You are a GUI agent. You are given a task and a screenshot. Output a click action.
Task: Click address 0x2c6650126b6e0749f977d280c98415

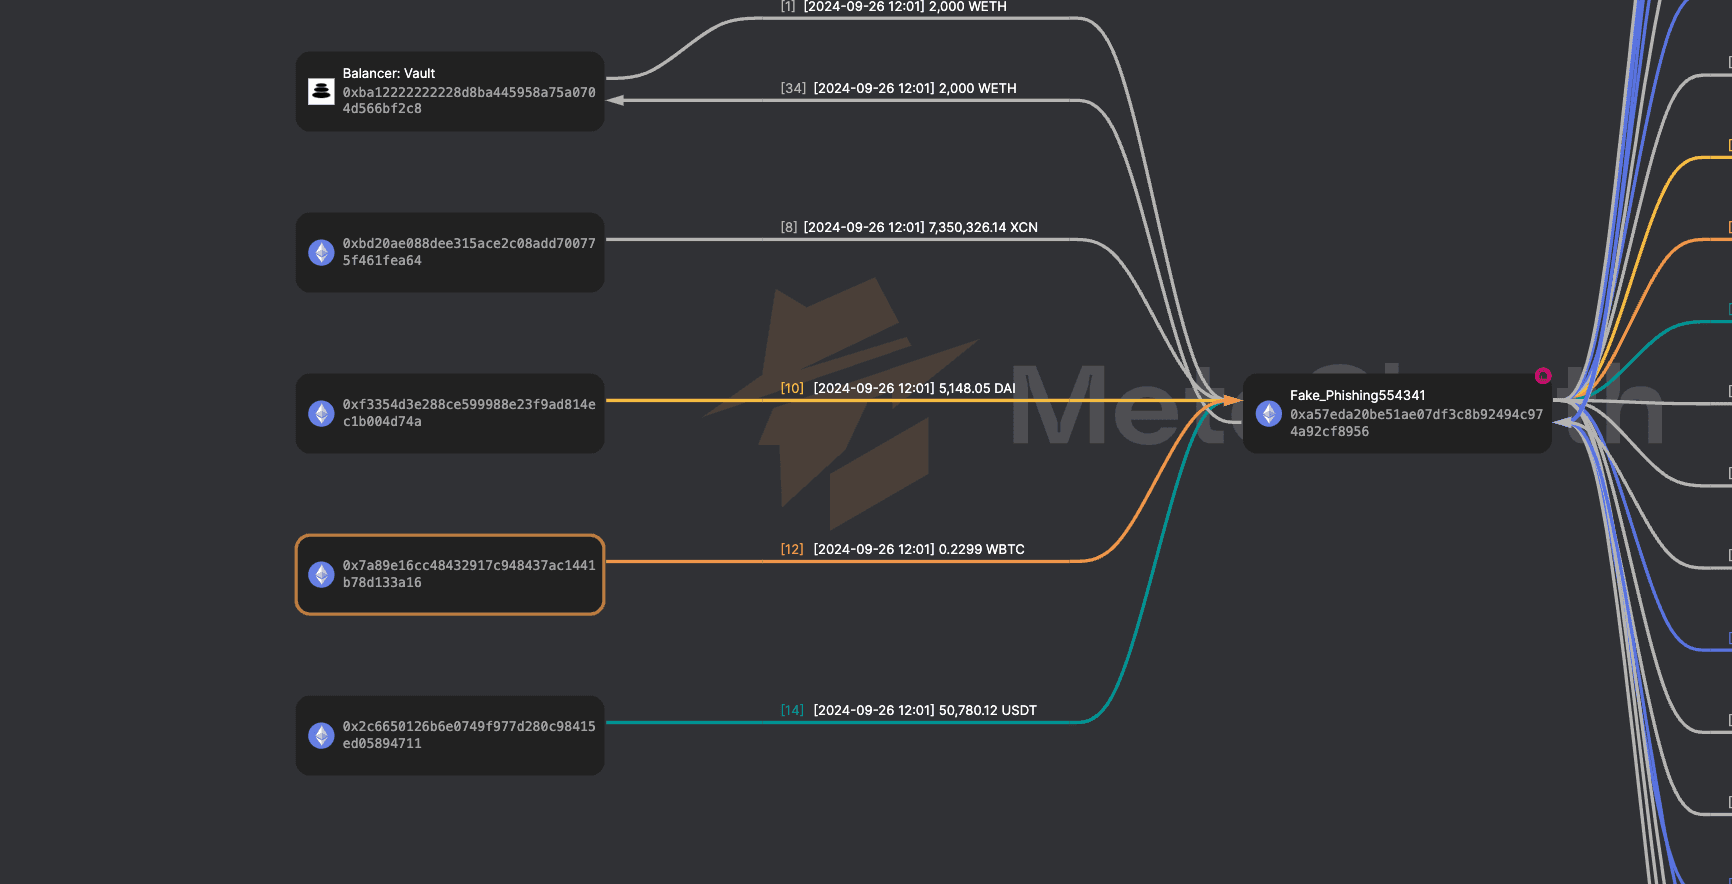(x=469, y=735)
